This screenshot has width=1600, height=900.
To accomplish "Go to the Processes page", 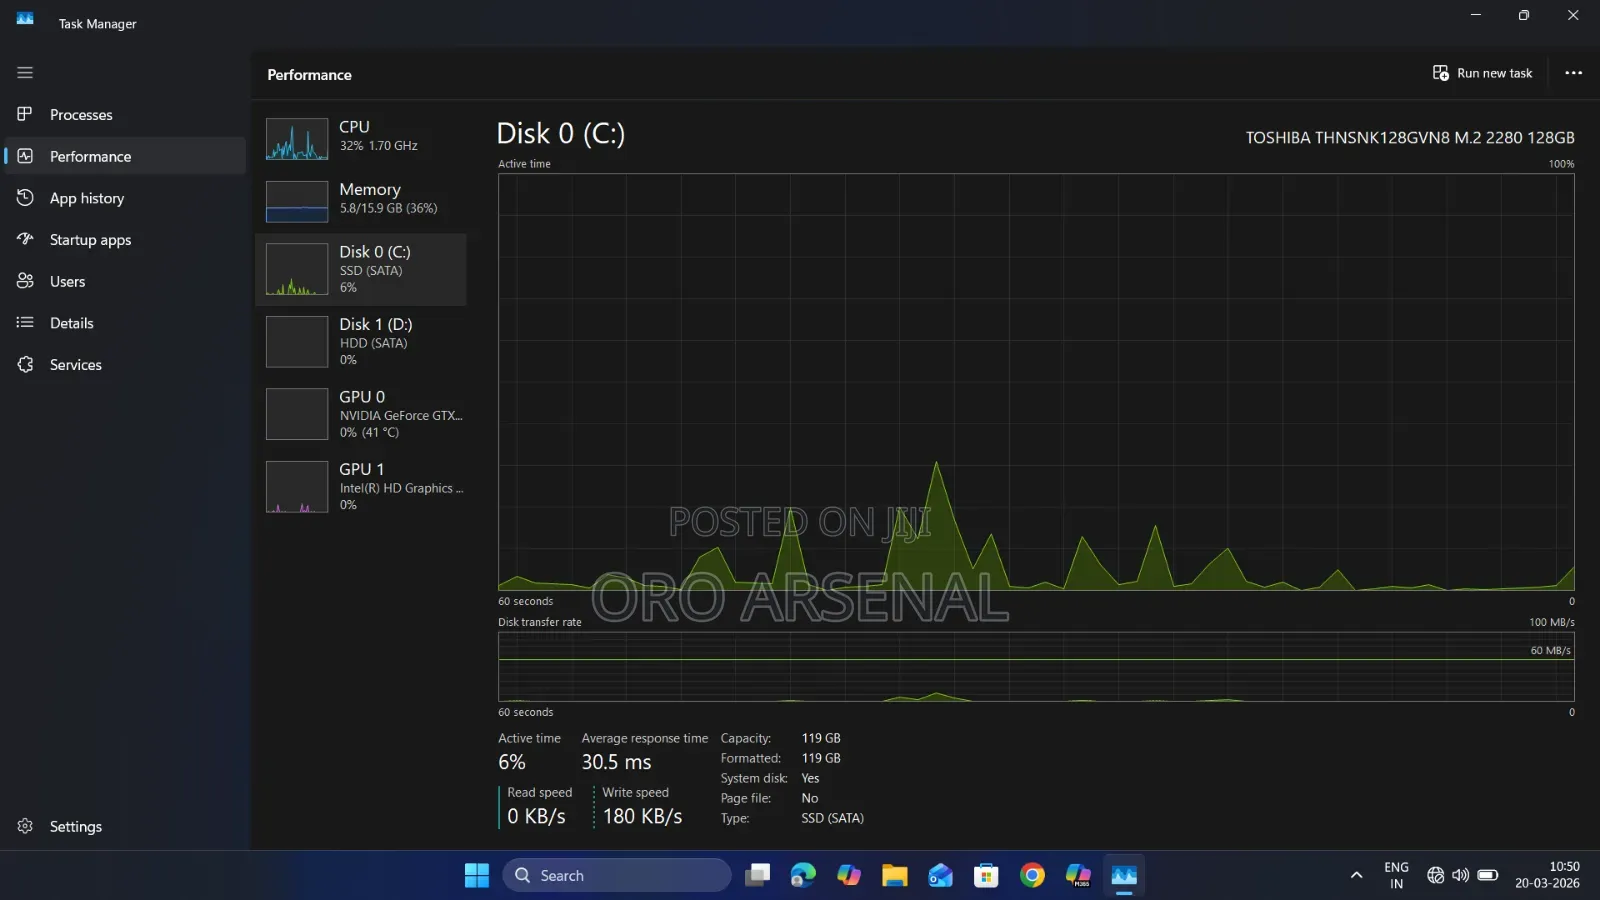I will pyautogui.click(x=126, y=114).
